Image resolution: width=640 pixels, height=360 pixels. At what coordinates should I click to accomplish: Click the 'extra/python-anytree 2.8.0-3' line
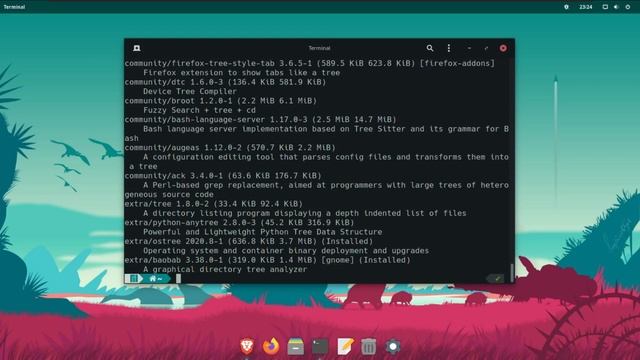(x=239, y=222)
